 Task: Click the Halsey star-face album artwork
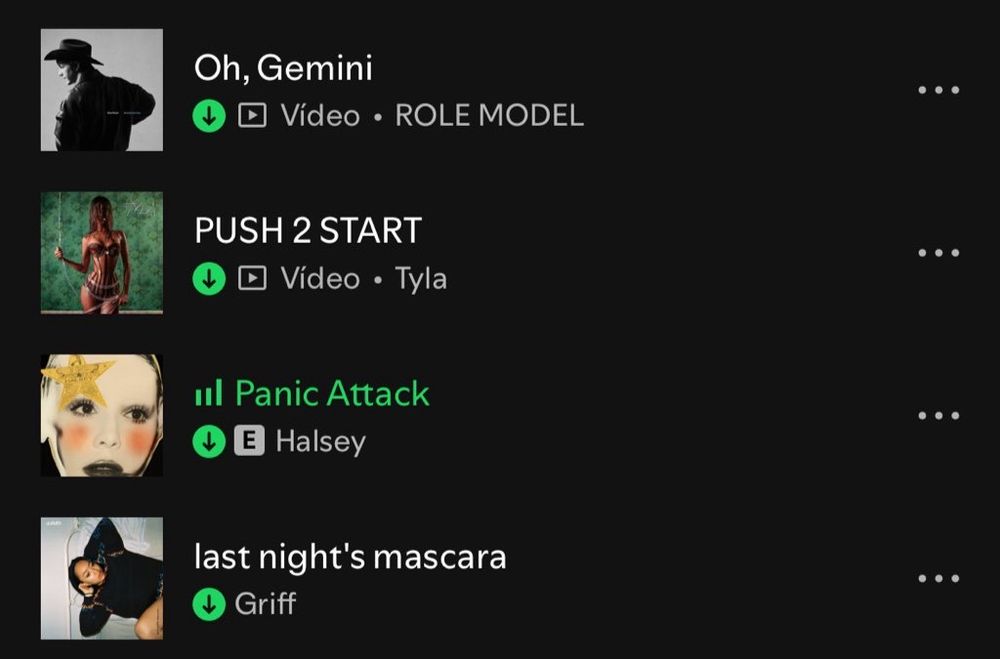tap(102, 415)
